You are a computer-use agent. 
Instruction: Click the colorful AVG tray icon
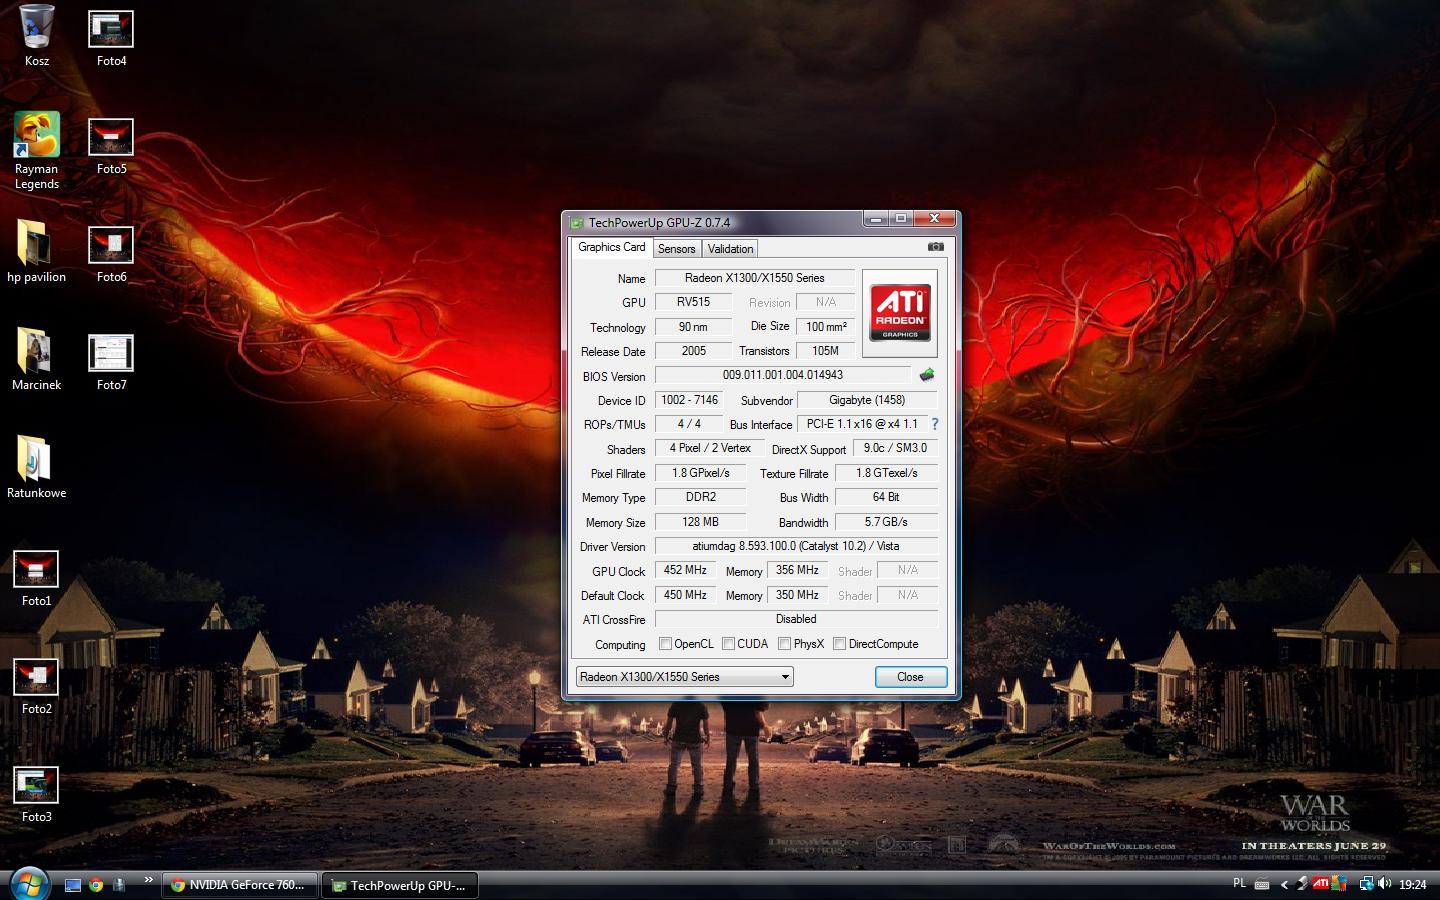coord(1340,884)
